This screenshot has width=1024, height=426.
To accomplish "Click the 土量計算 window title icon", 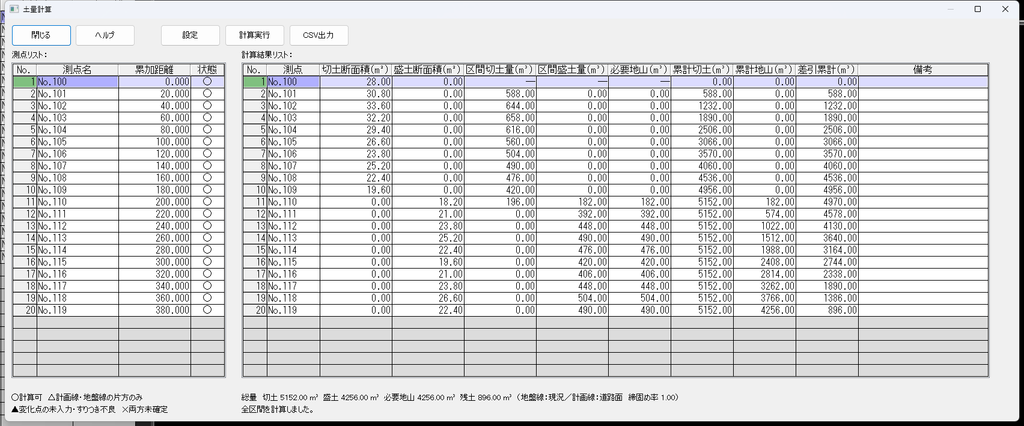I will click(14, 9).
